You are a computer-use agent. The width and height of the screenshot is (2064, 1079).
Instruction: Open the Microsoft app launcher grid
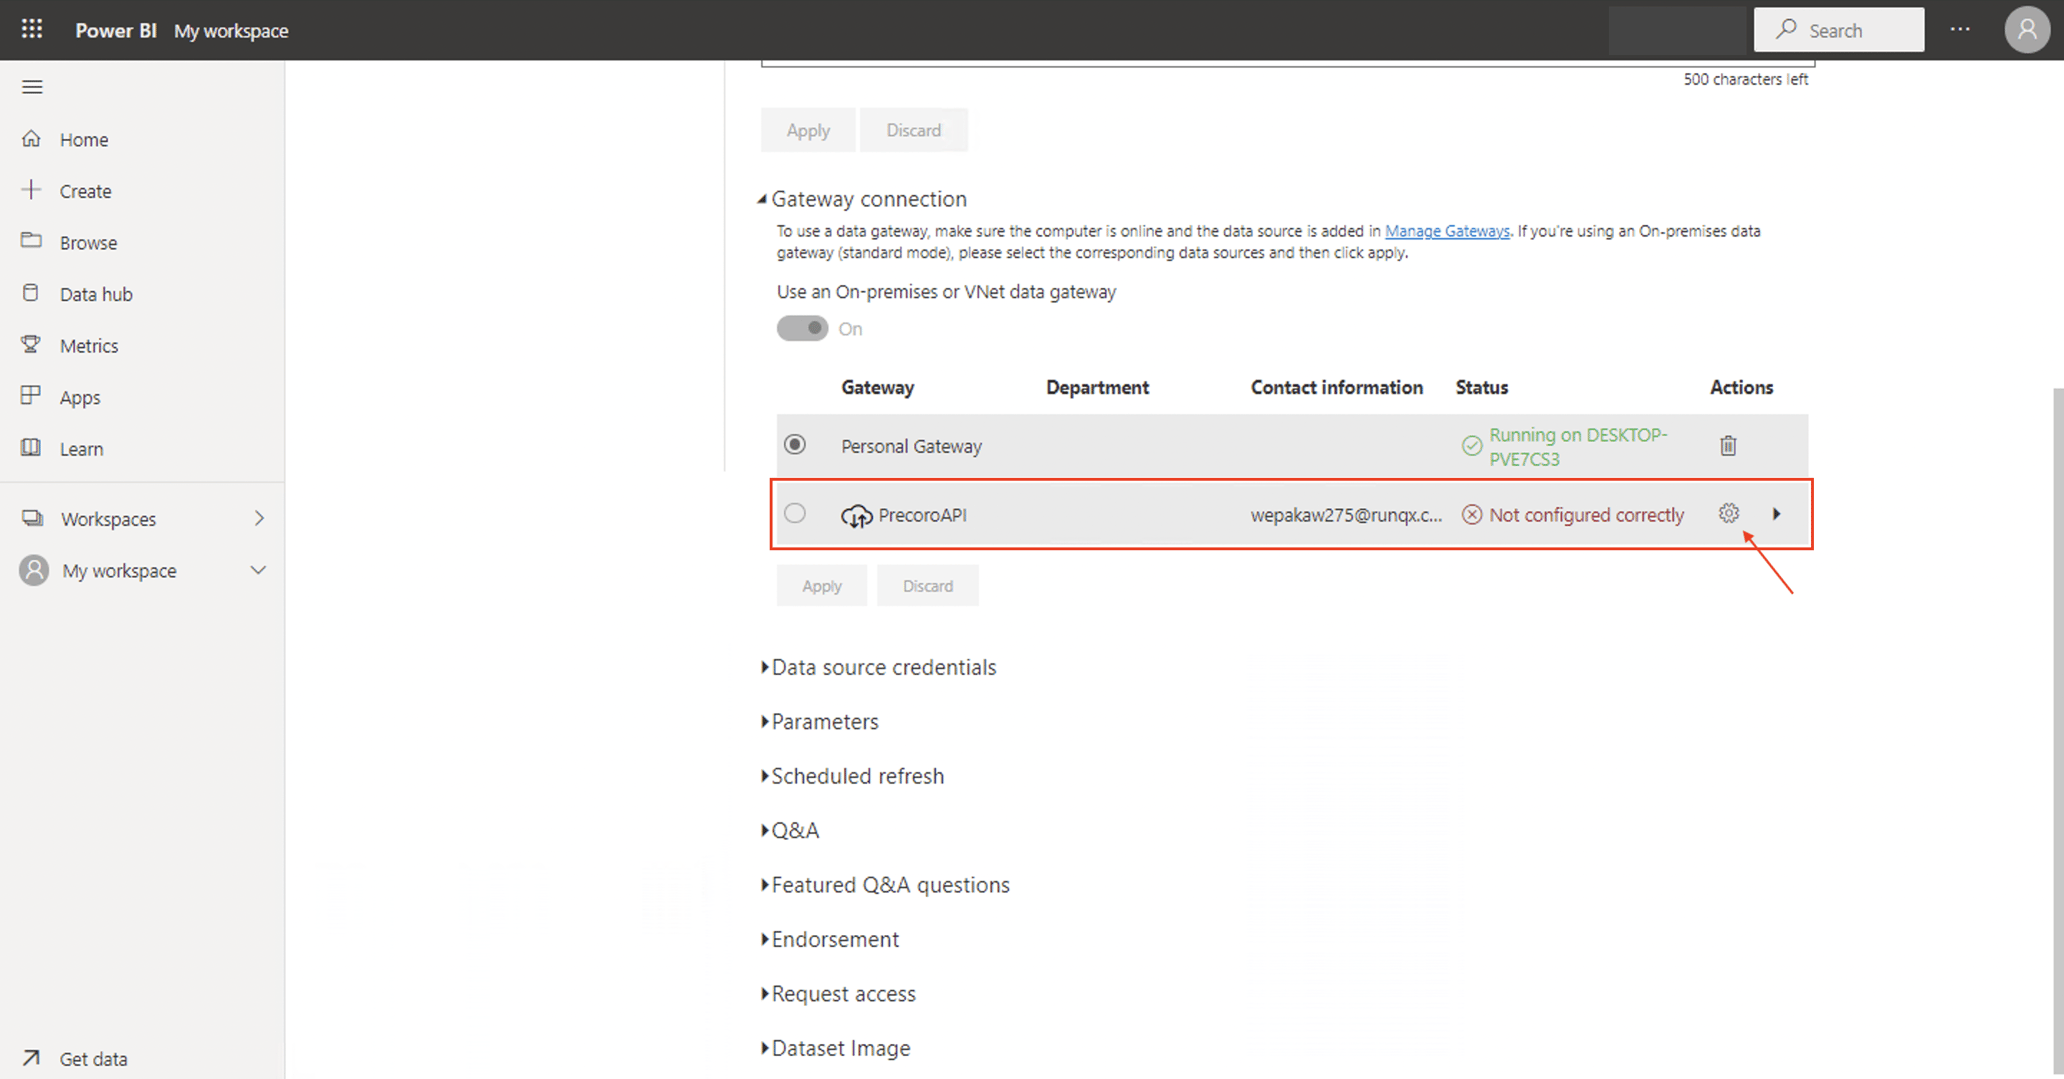[31, 29]
